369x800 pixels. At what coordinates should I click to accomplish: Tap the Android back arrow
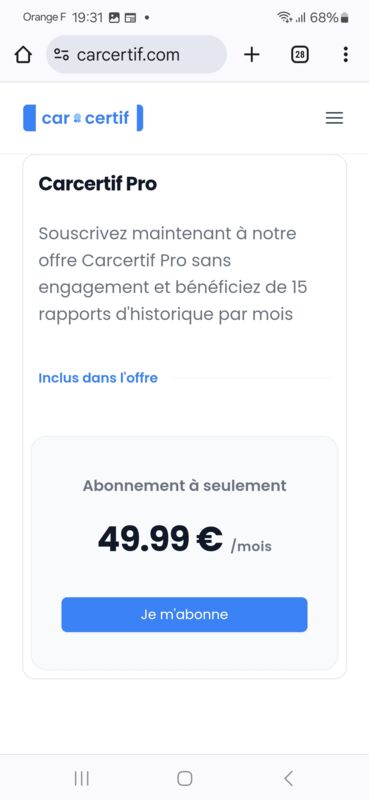tap(288, 778)
